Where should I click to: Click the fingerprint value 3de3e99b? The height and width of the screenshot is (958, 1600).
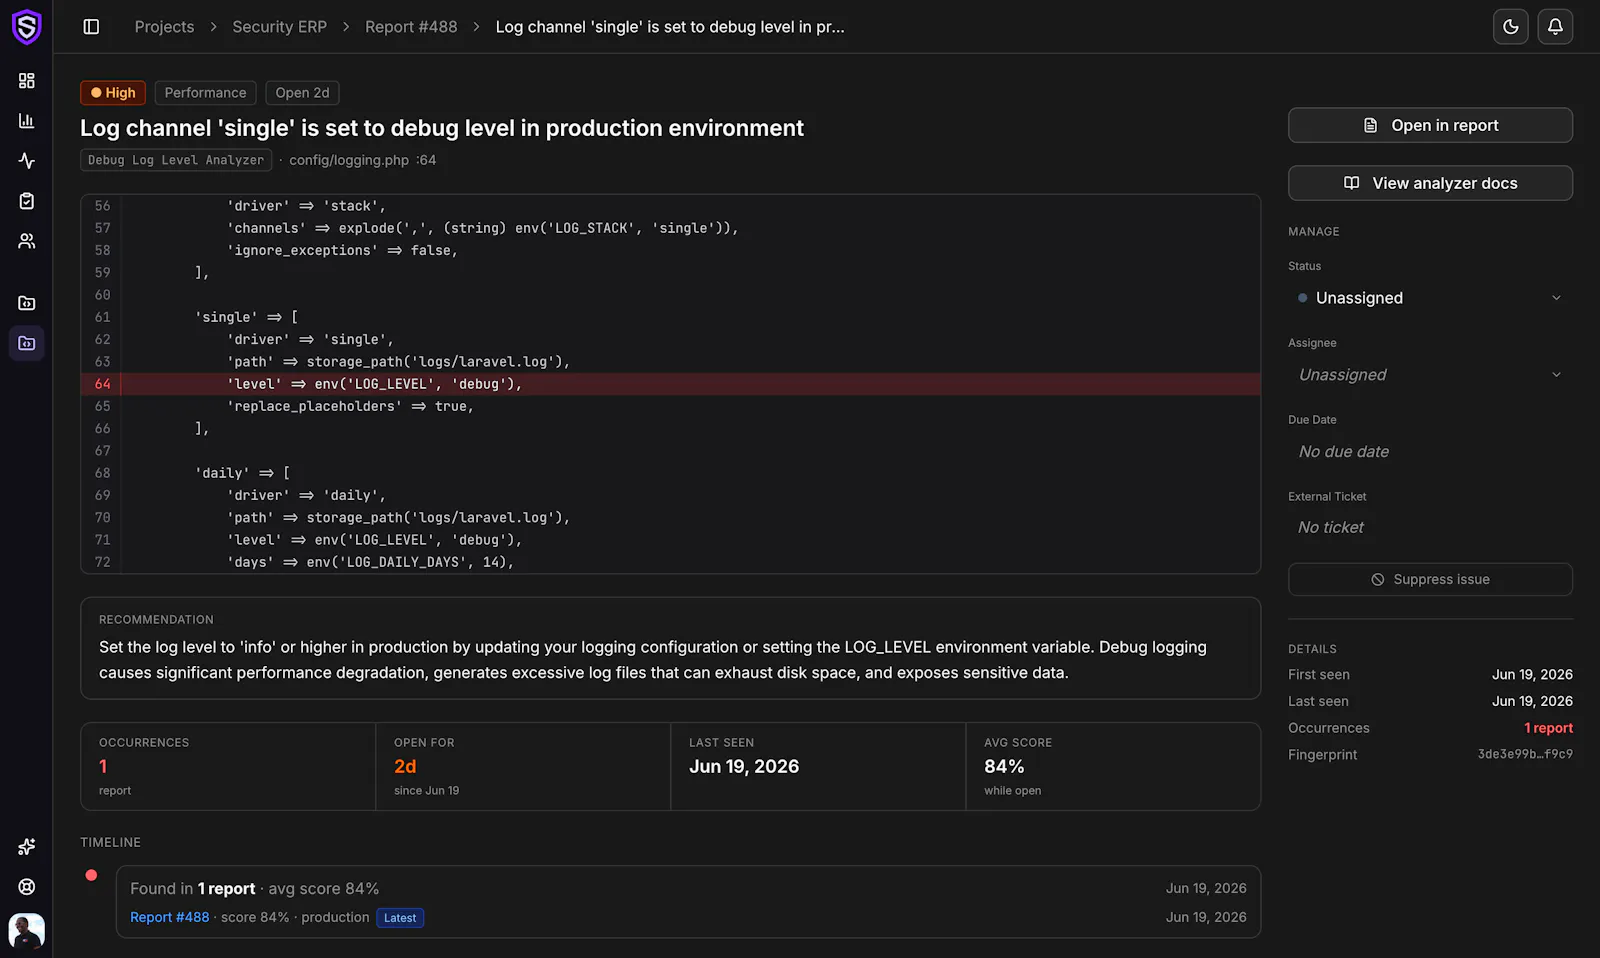[1525, 755]
